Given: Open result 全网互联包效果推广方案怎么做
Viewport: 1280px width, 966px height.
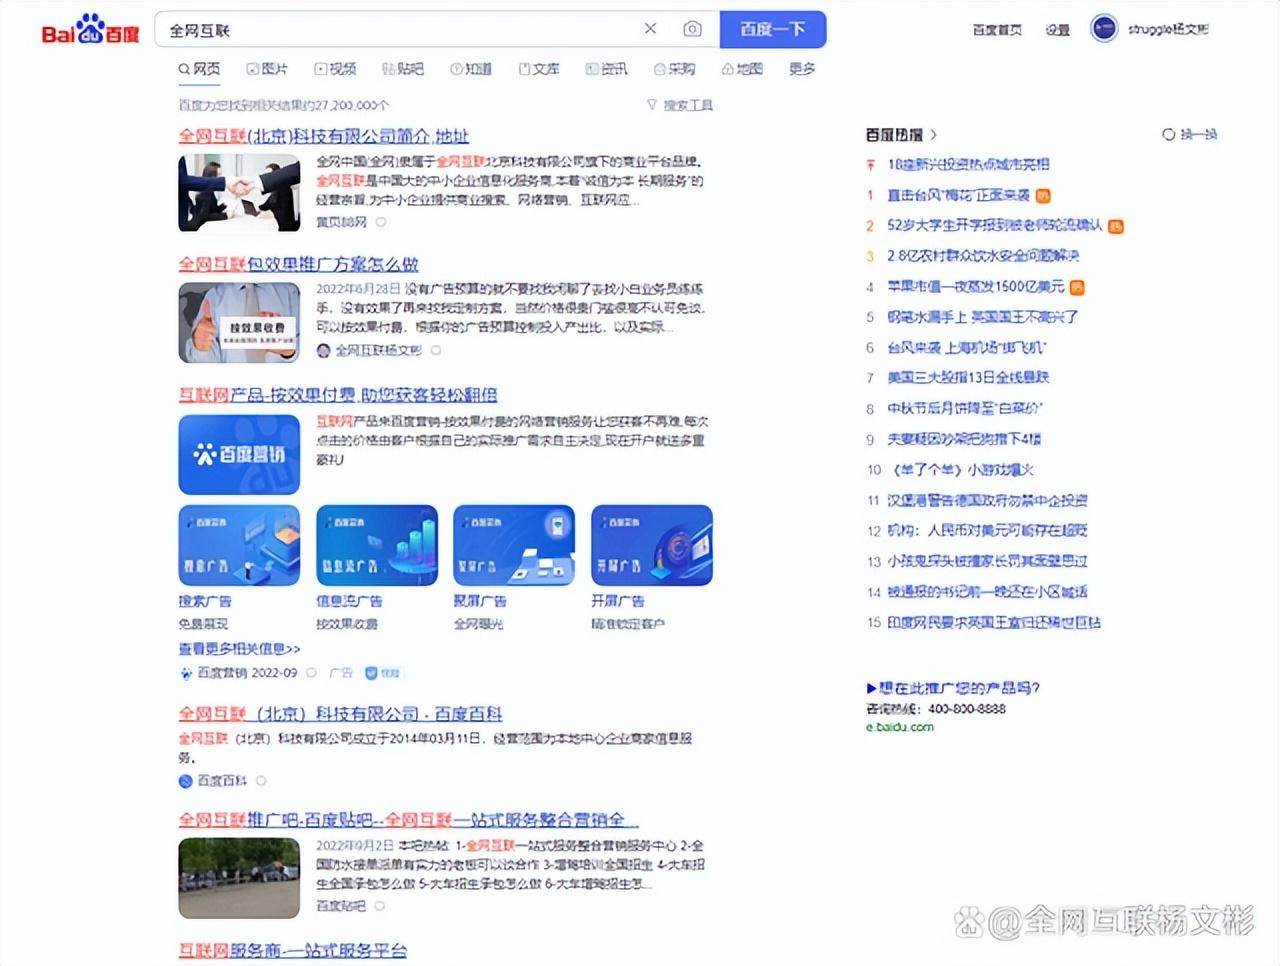Looking at the screenshot, I should [x=298, y=264].
